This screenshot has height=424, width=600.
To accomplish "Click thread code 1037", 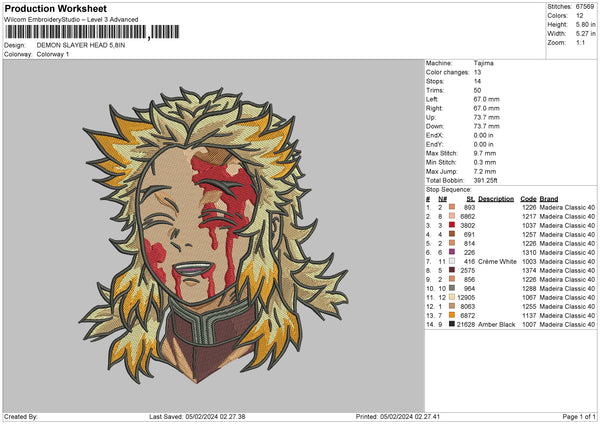I will click(x=529, y=226).
